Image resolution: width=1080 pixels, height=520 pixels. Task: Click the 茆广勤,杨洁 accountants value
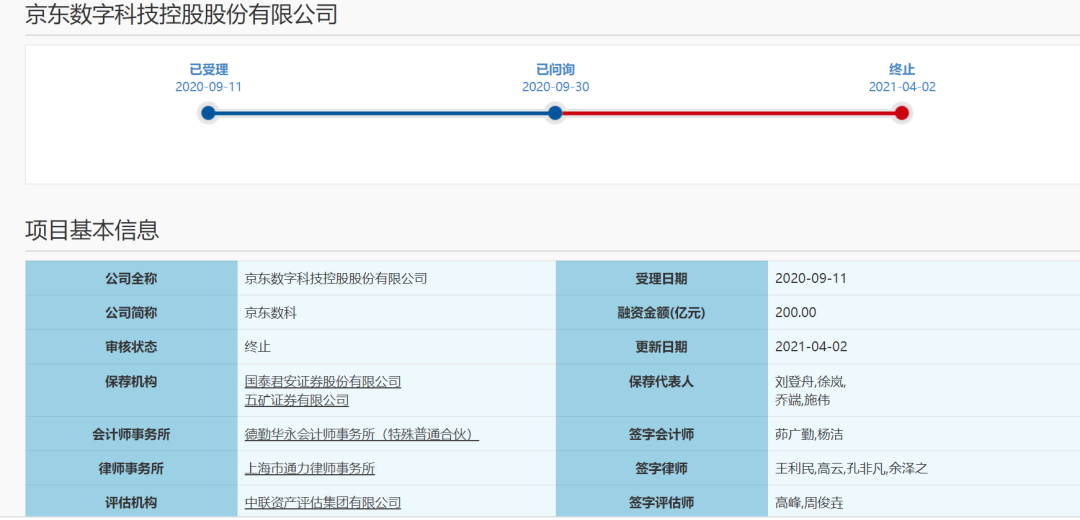[809, 435]
